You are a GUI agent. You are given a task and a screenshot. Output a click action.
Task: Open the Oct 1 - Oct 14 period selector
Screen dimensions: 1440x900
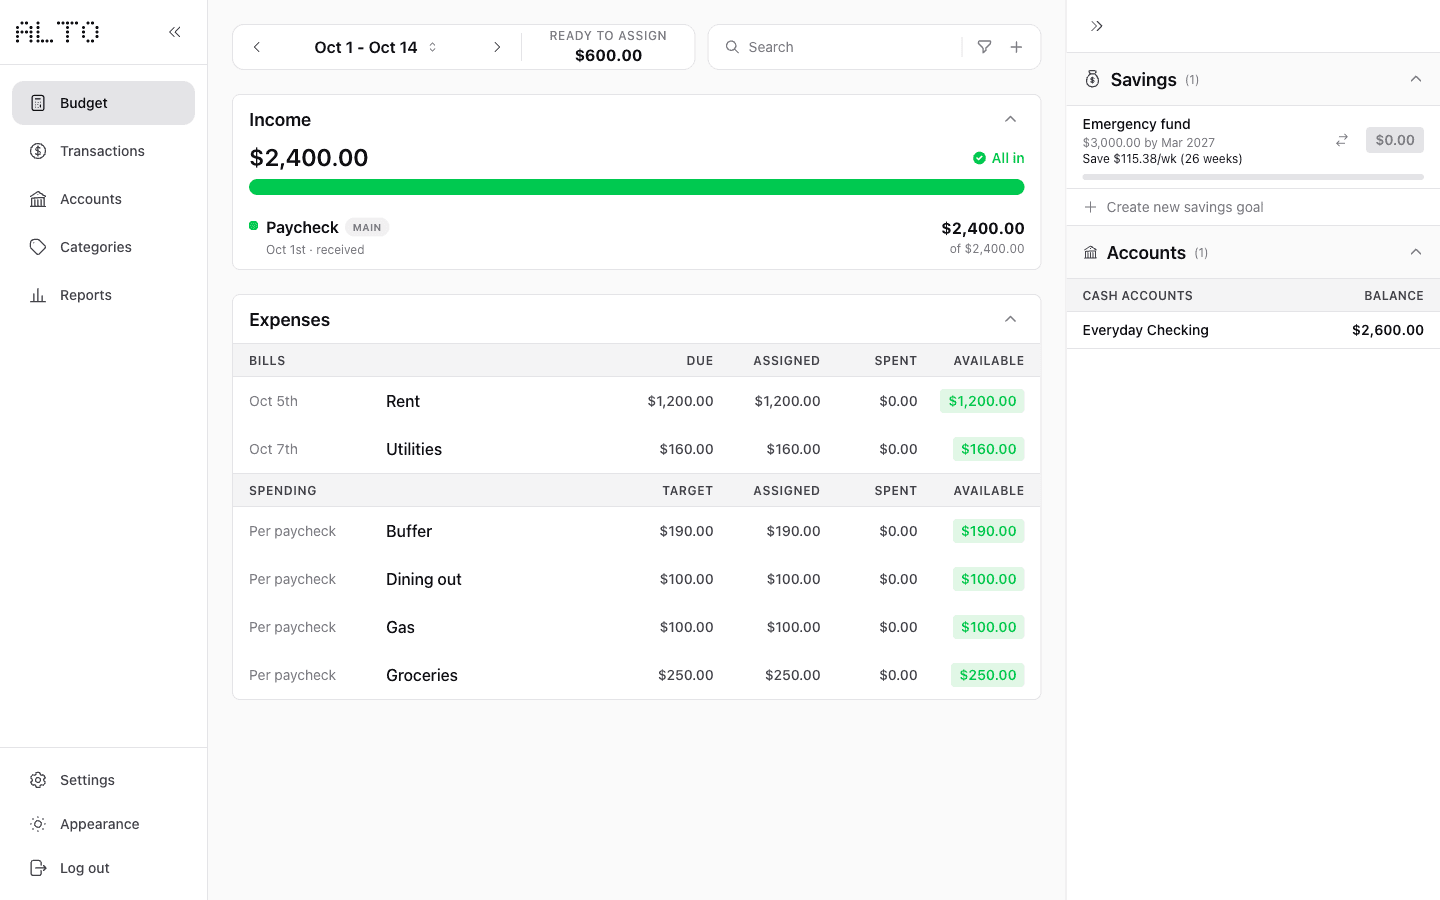[x=376, y=47]
